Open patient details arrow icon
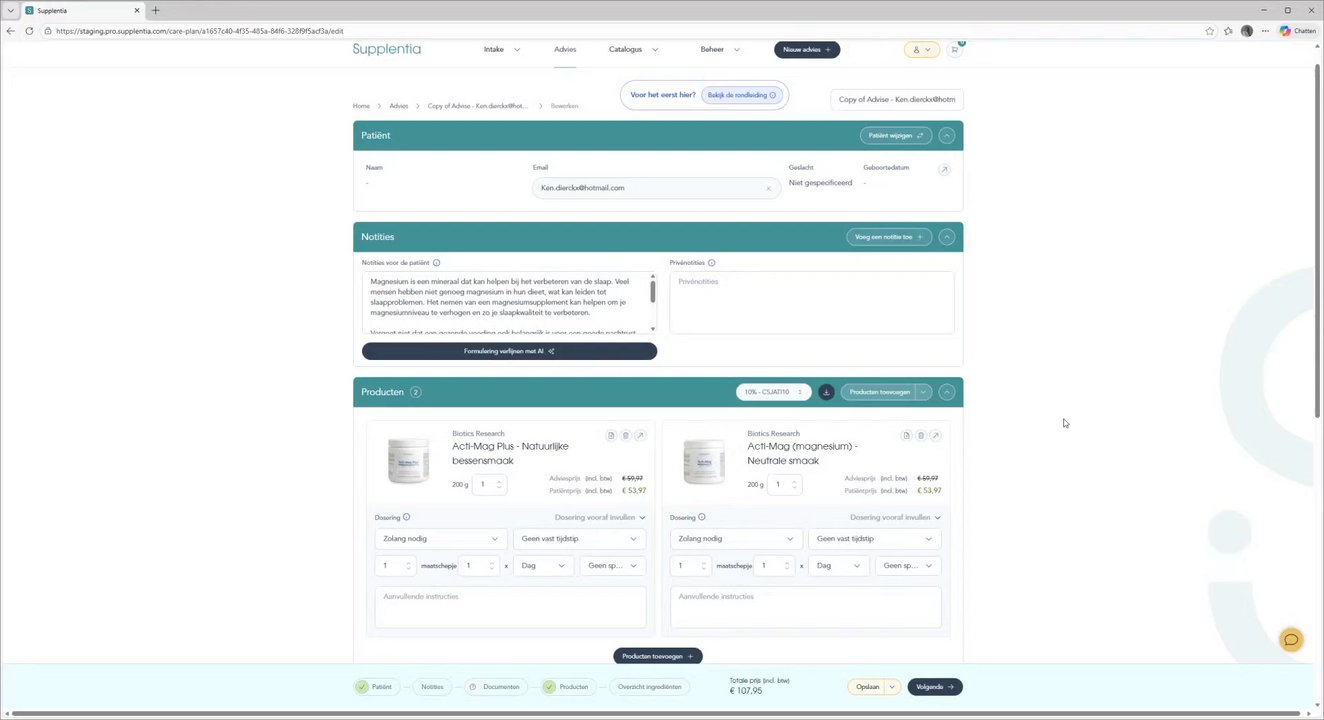1324x720 pixels. pos(944,169)
